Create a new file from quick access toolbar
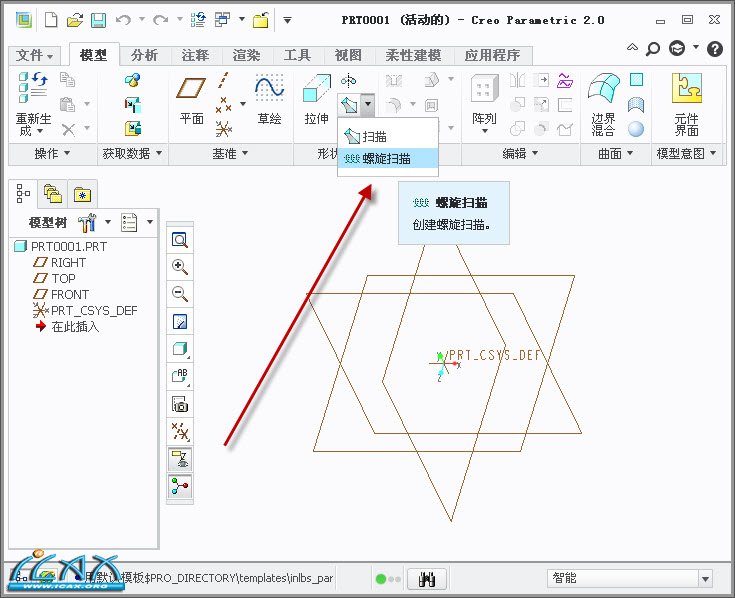The height and width of the screenshot is (598, 735). coord(51,20)
